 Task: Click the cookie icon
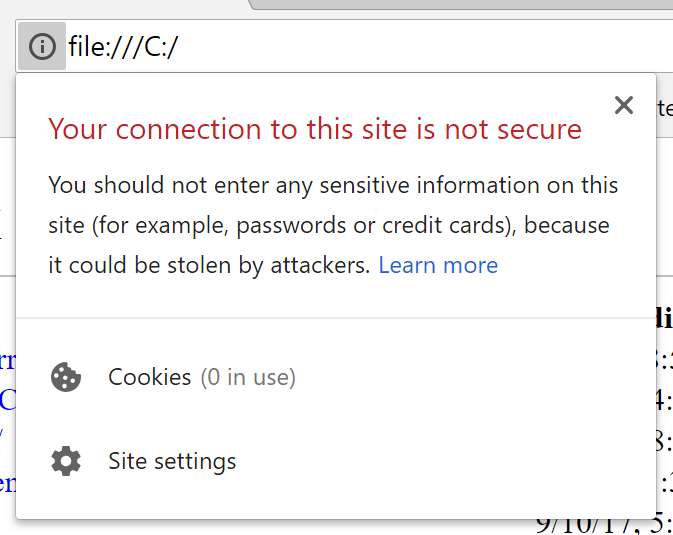pyautogui.click(x=66, y=377)
